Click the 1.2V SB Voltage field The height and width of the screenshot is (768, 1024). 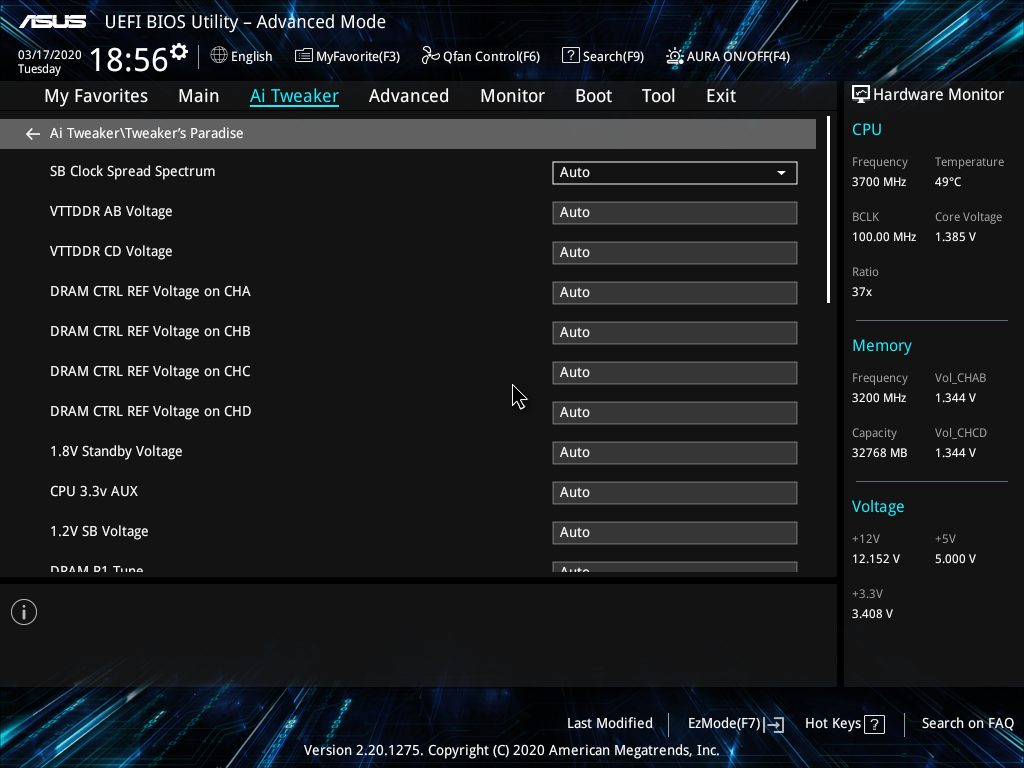[675, 533]
